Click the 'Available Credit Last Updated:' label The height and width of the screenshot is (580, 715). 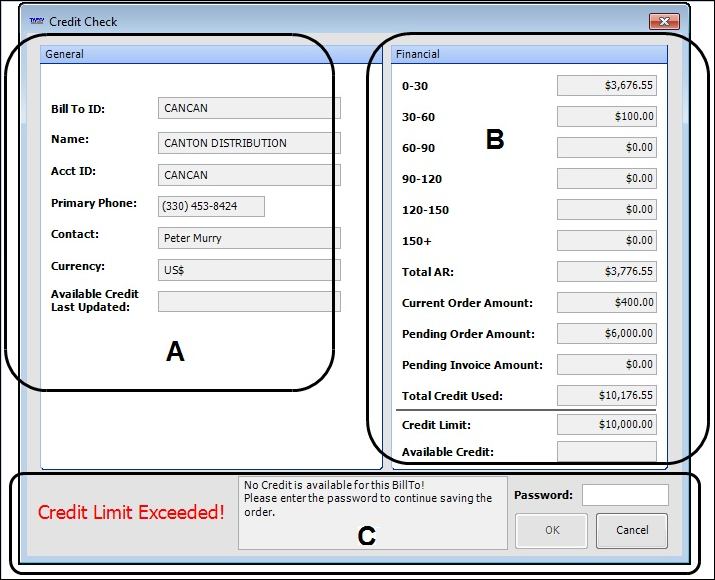[95, 300]
